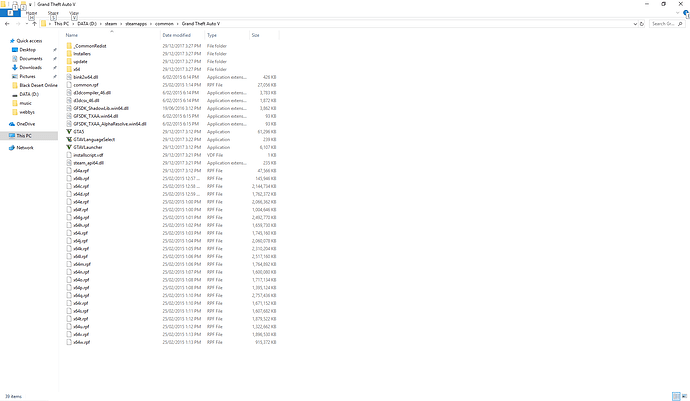Screen dimensions: 690x401
Task: Click the Back navigation arrow
Action: coord(7,24)
